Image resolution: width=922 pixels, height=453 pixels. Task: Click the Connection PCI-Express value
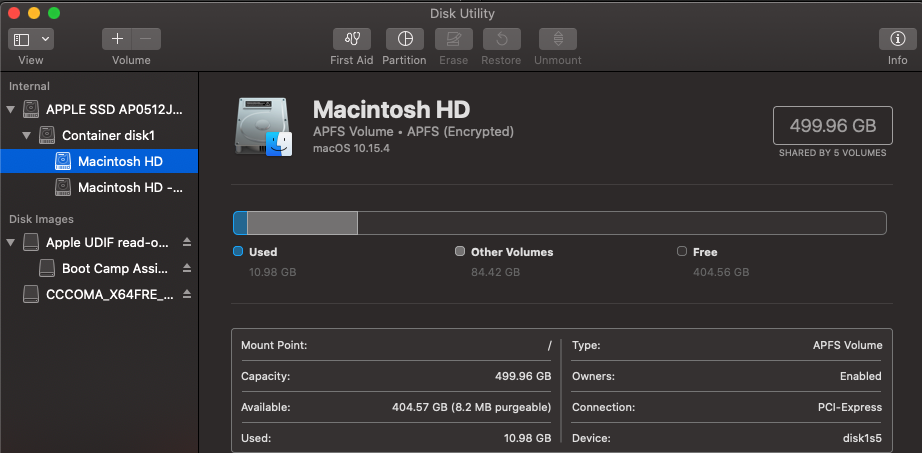click(850, 407)
